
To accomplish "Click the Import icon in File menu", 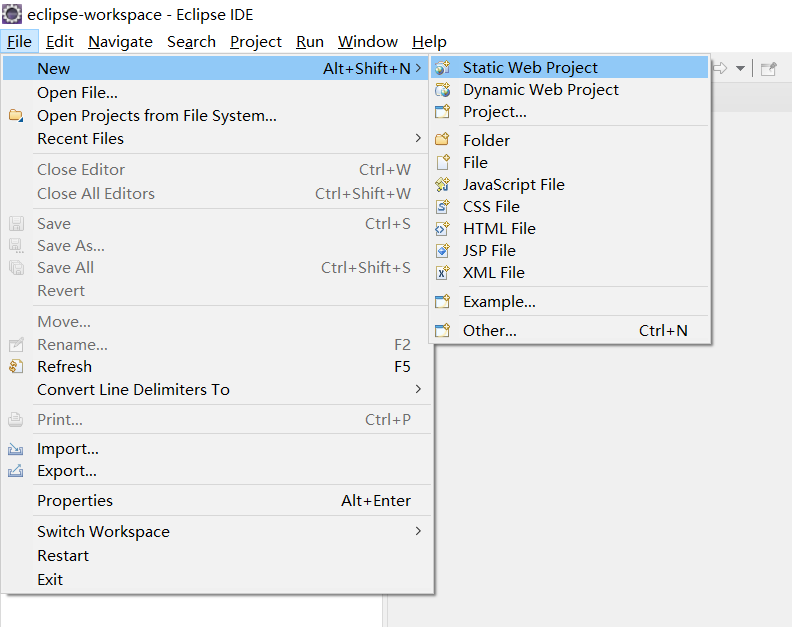I will pyautogui.click(x=16, y=449).
